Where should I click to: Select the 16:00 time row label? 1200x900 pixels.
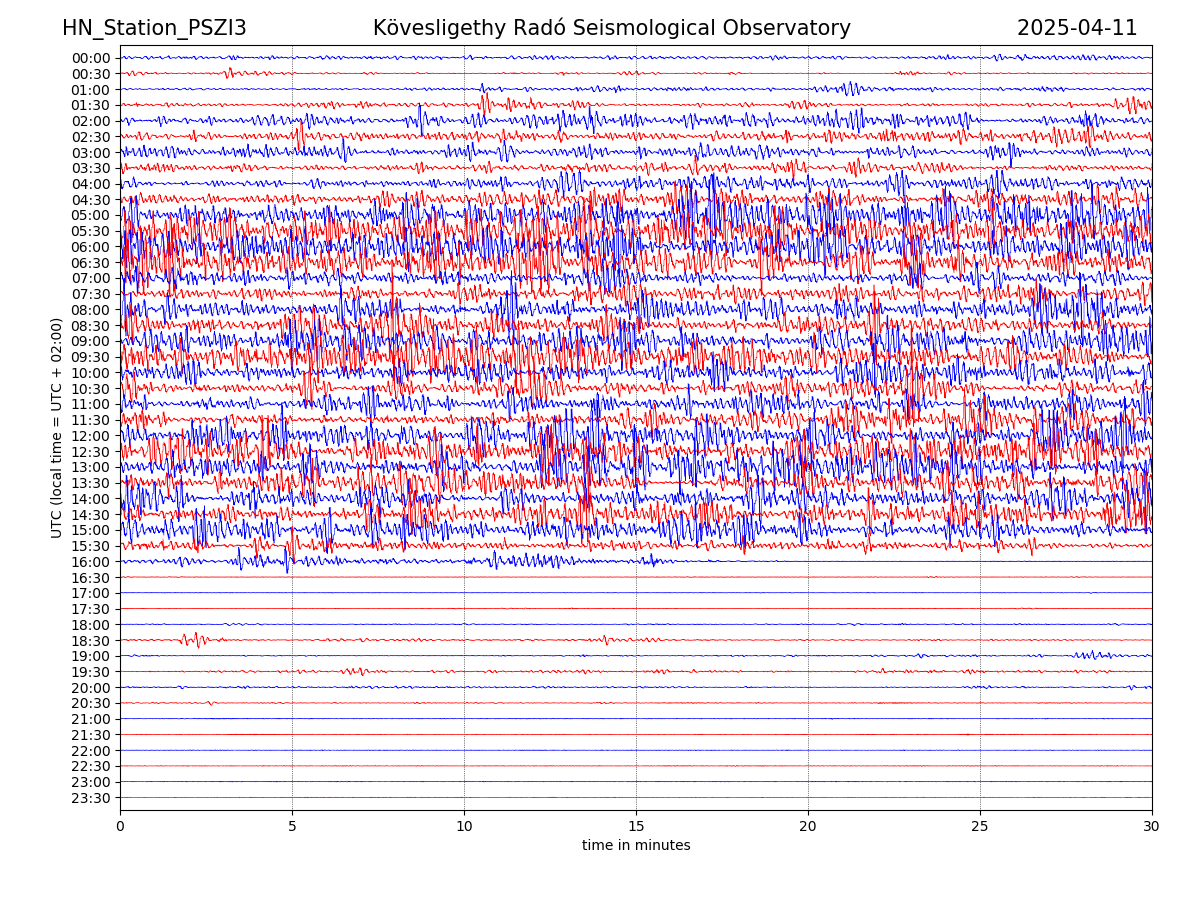[x=91, y=562]
